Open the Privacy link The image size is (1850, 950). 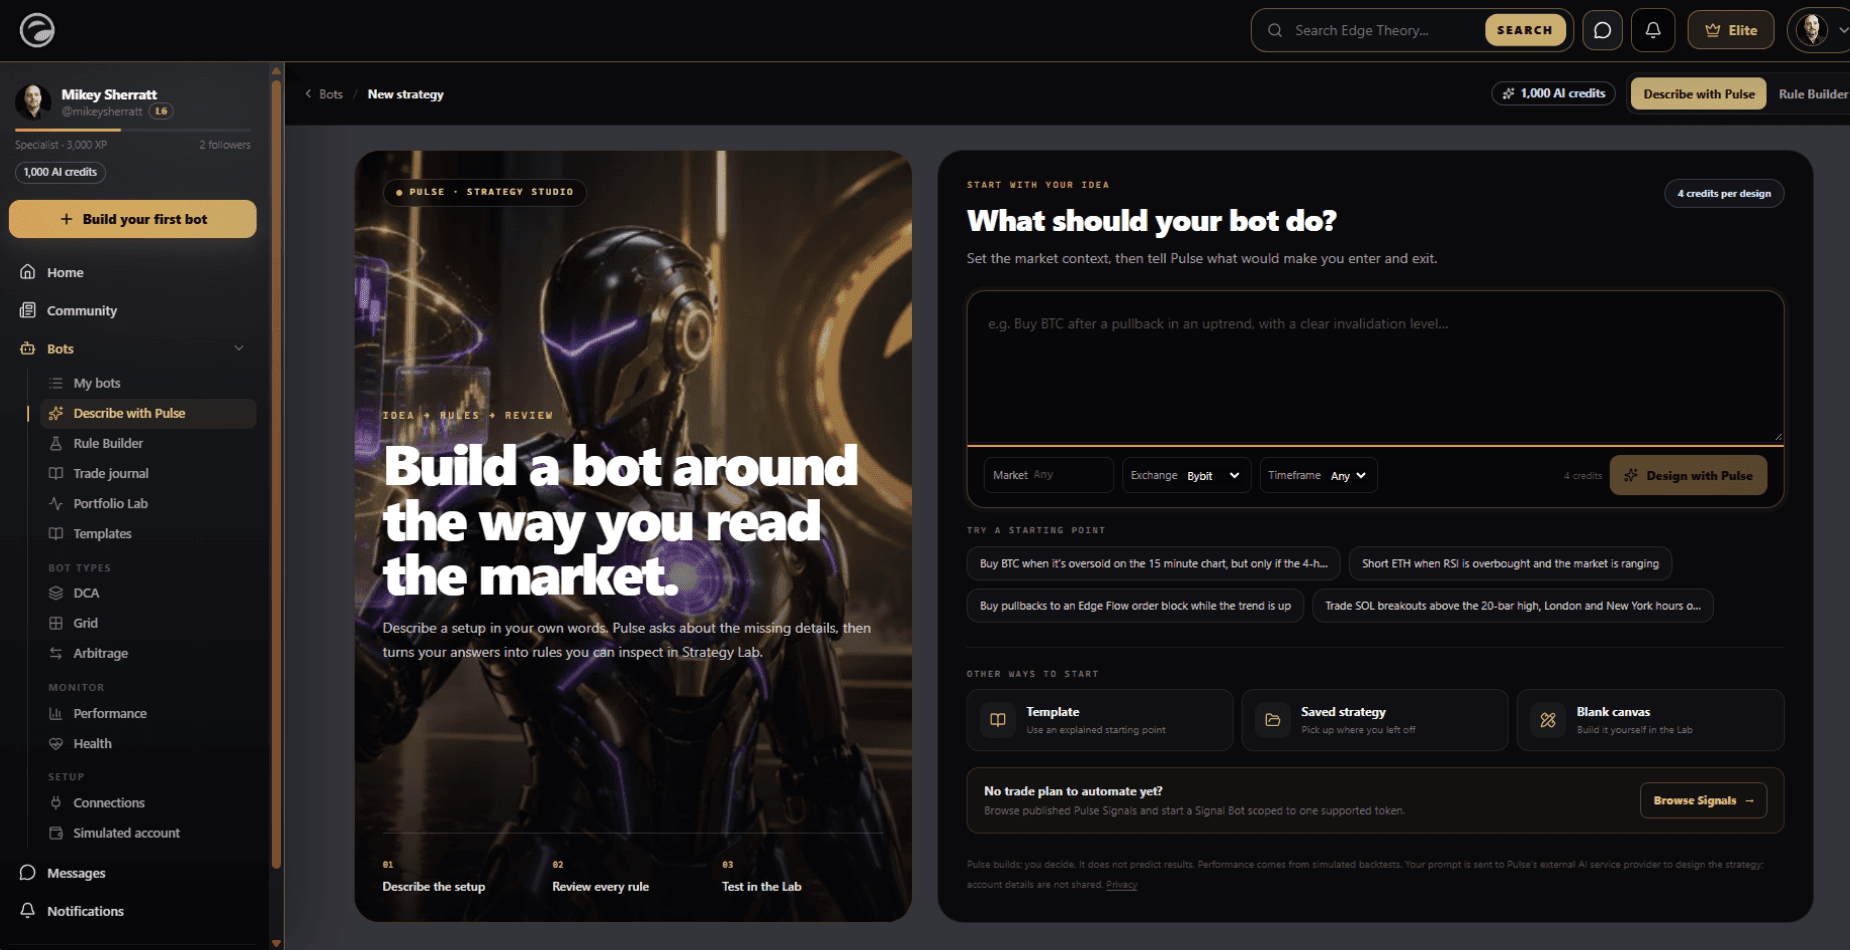click(x=1121, y=885)
